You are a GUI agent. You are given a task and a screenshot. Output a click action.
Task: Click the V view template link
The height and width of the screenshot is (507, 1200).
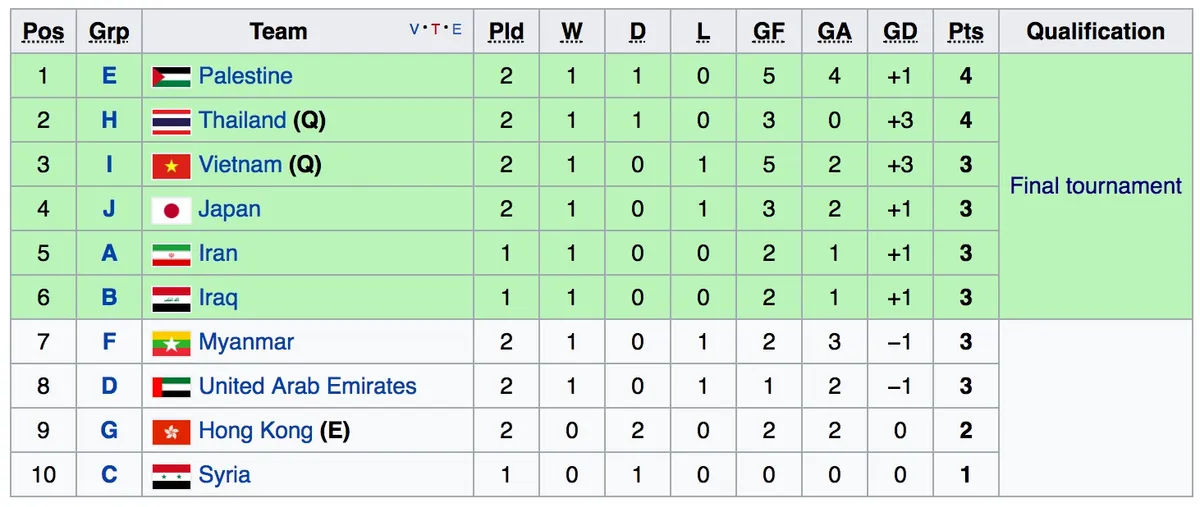click(x=415, y=30)
